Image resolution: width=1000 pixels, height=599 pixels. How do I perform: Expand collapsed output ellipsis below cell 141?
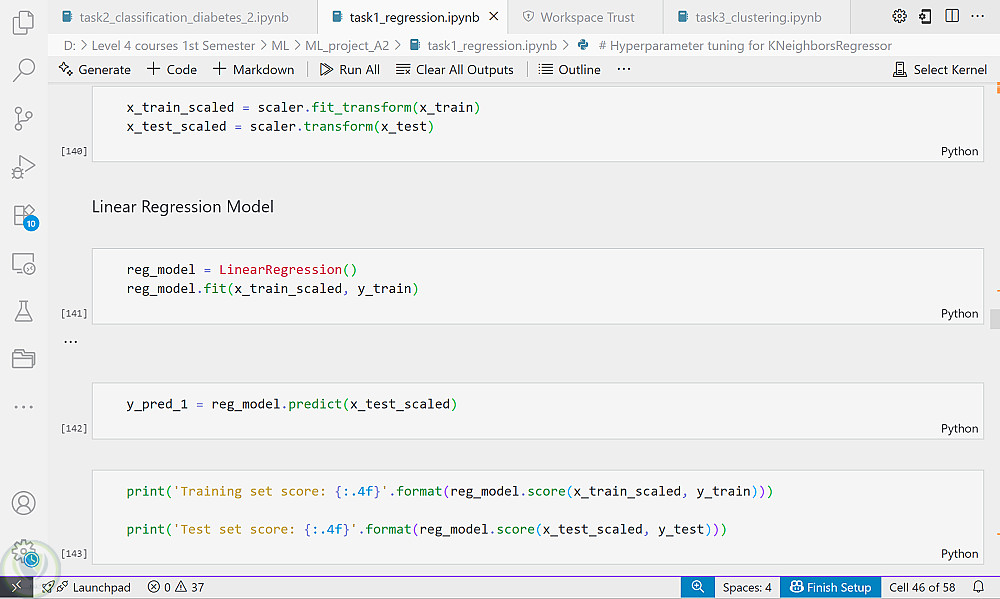(x=71, y=342)
